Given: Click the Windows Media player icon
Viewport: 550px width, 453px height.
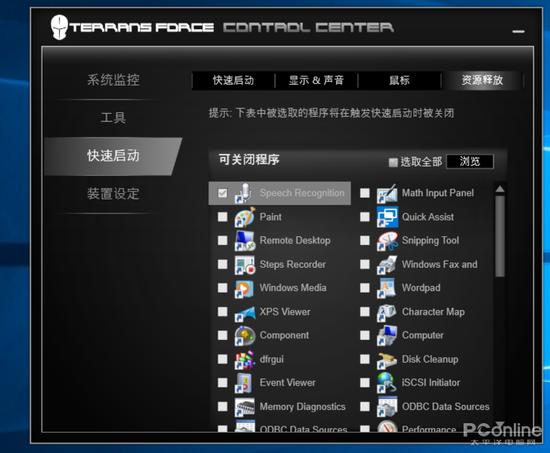Looking at the screenshot, I should point(244,288).
